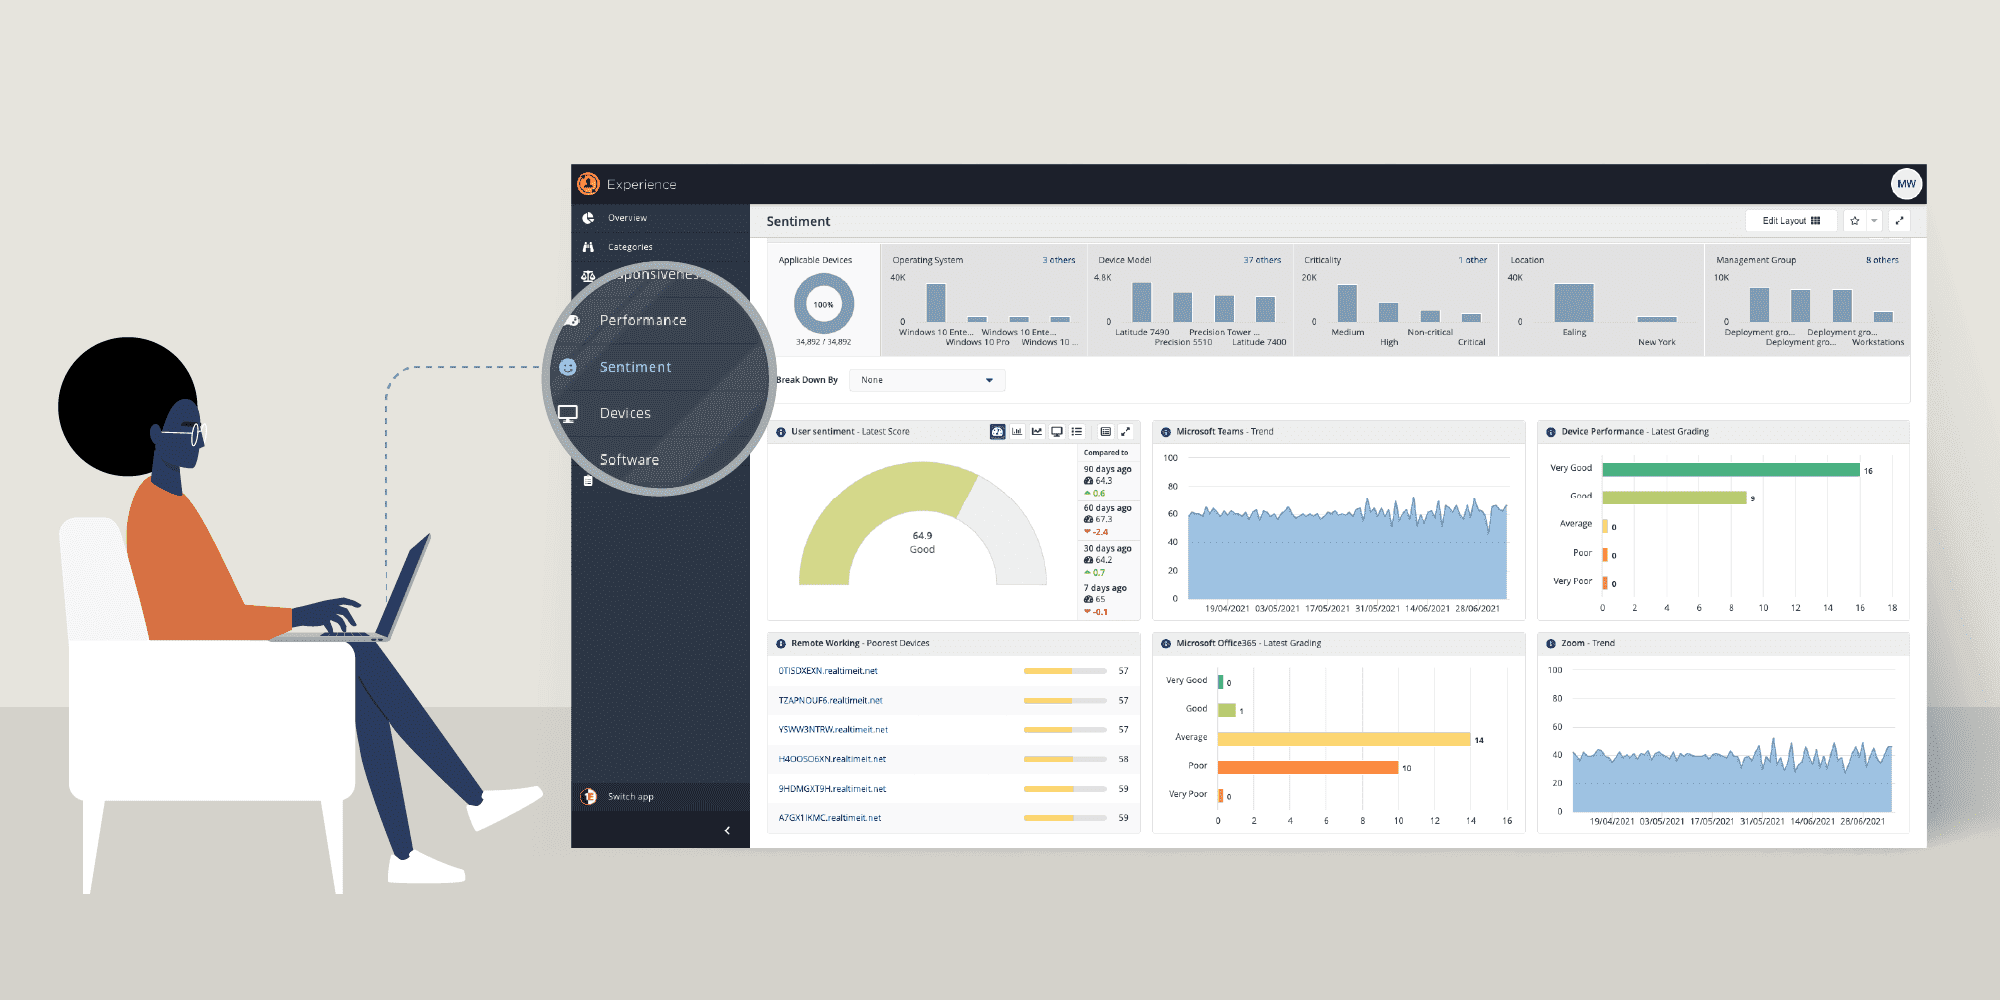Go to Overview in the sidebar
Viewport: 2000px width, 1000px height.
pos(627,218)
